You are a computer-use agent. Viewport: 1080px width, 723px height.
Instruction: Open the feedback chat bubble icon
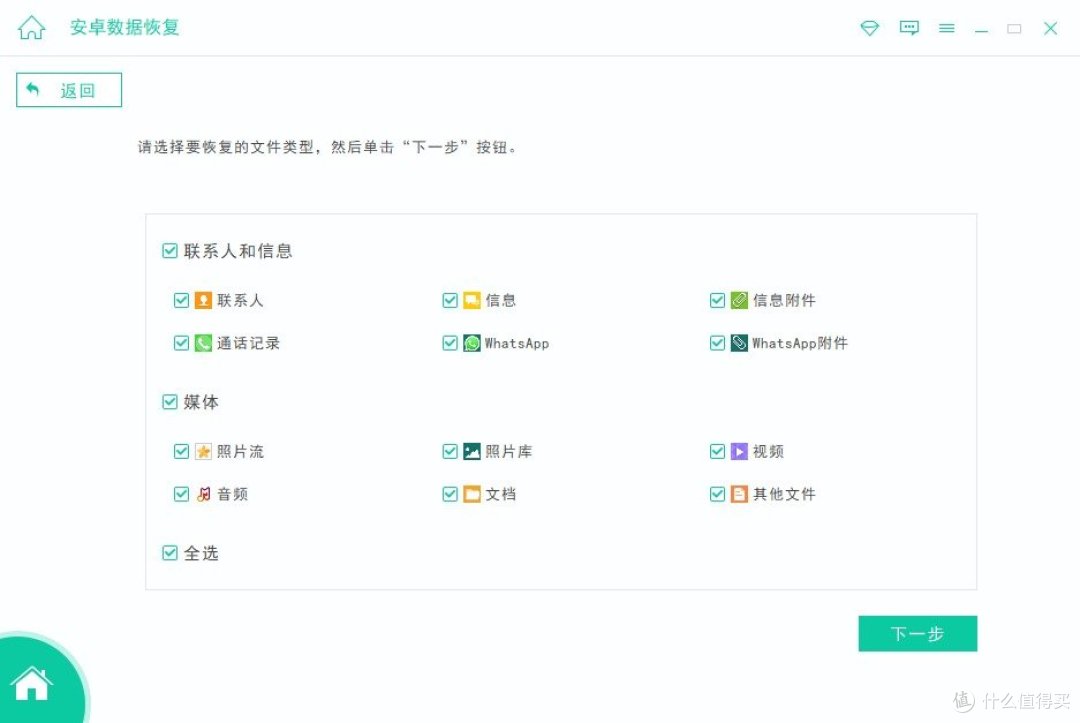tap(909, 28)
